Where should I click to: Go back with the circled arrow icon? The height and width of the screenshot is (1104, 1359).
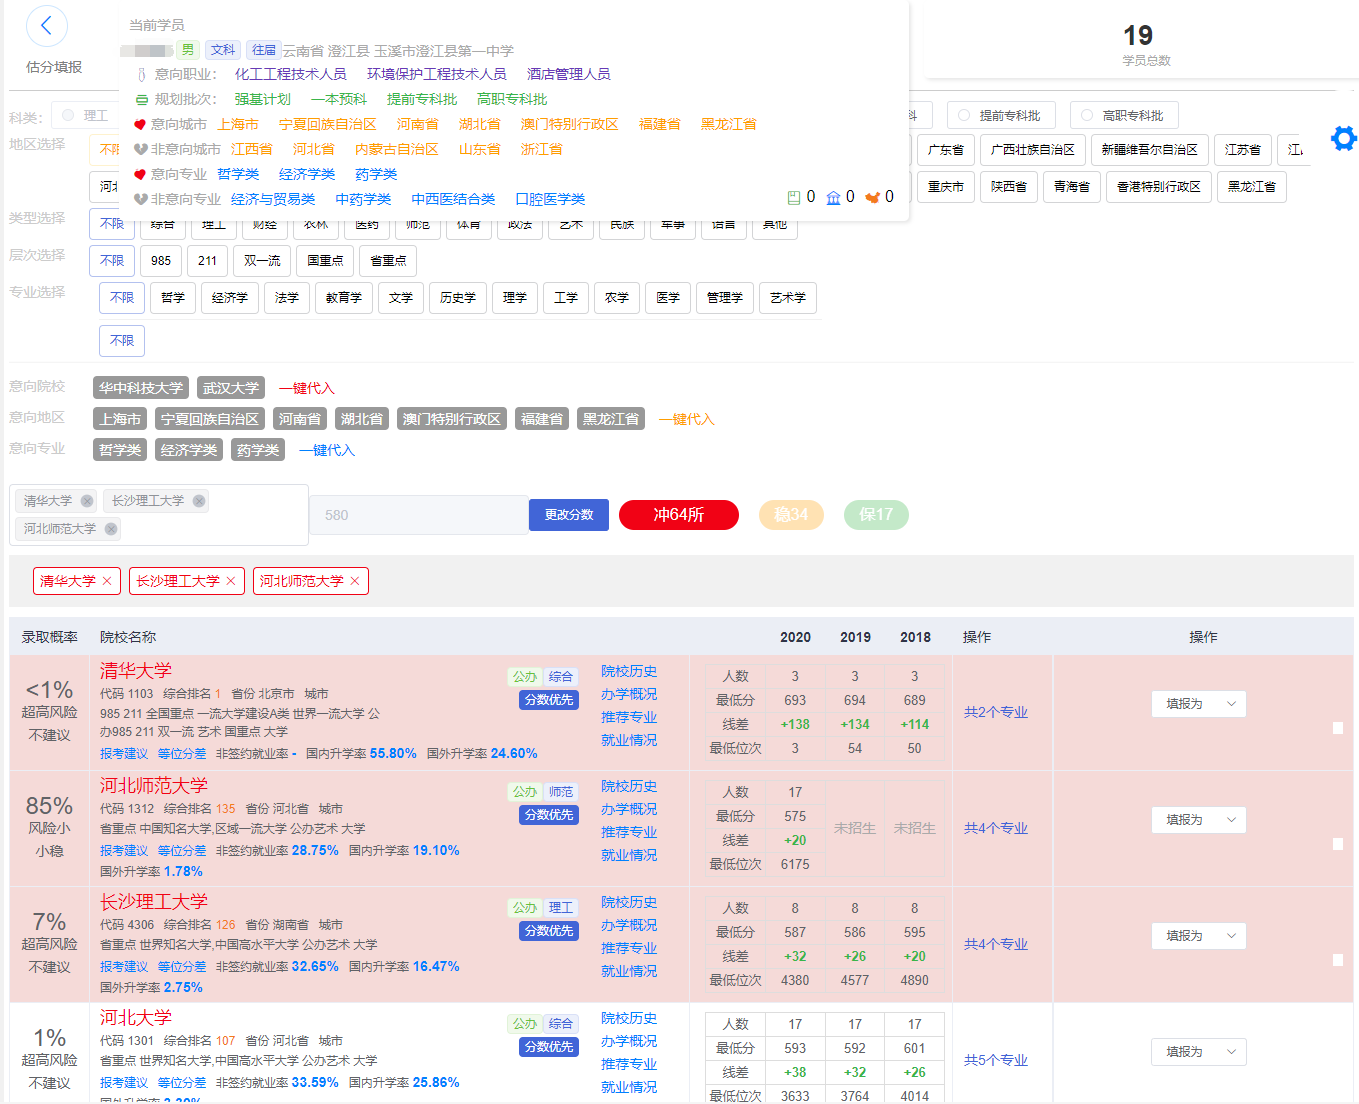click(47, 26)
